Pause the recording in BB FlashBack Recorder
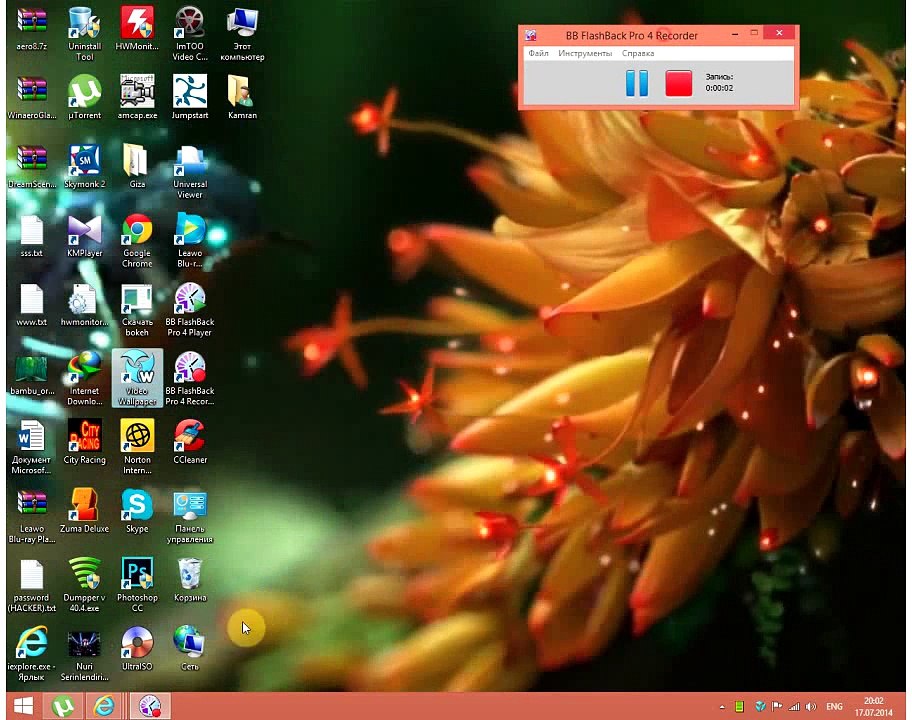The height and width of the screenshot is (720, 912). pos(636,83)
